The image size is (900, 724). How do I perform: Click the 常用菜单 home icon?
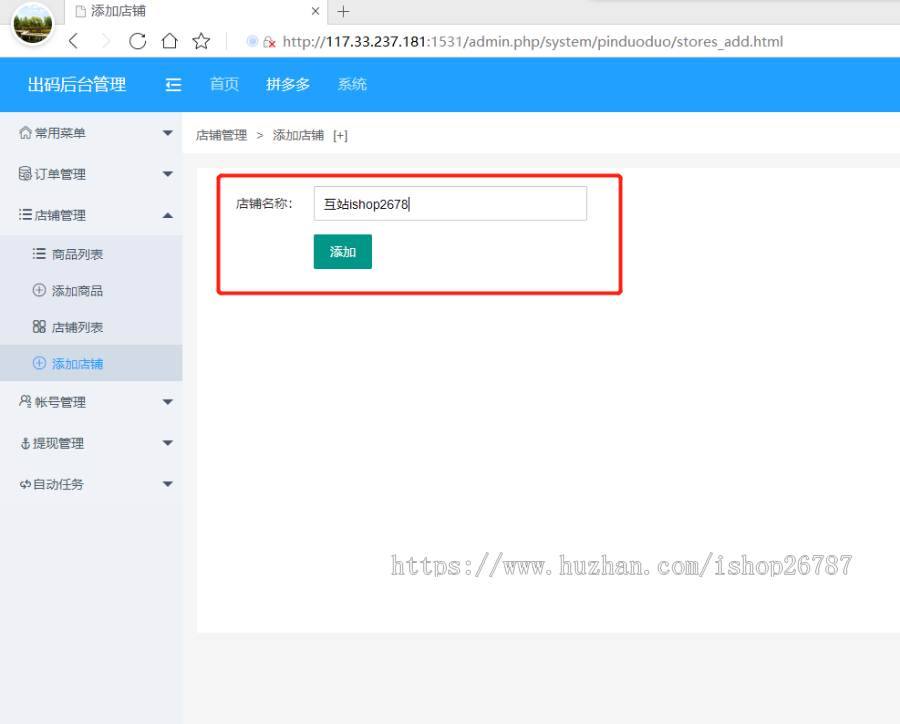(25, 133)
